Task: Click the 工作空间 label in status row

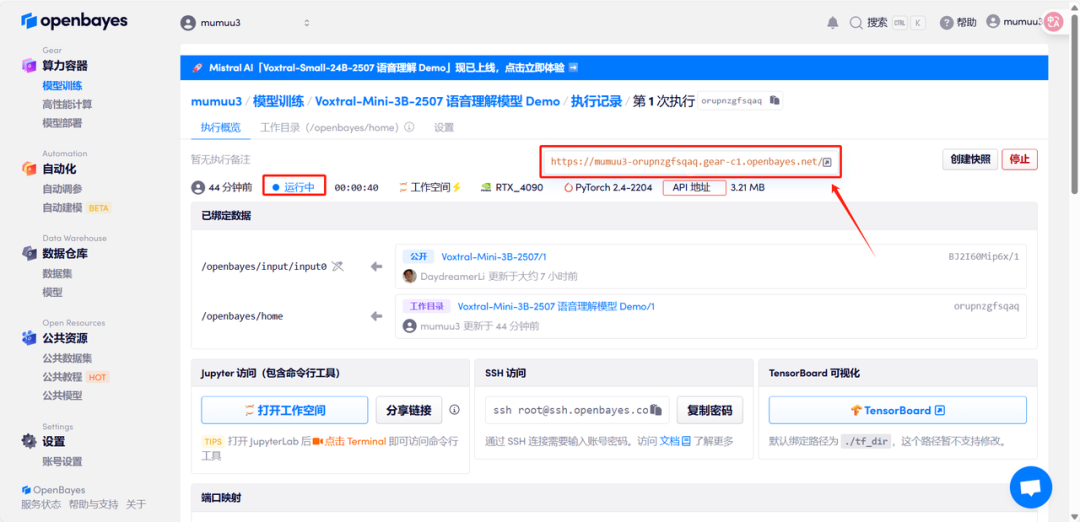Action: click(430, 187)
